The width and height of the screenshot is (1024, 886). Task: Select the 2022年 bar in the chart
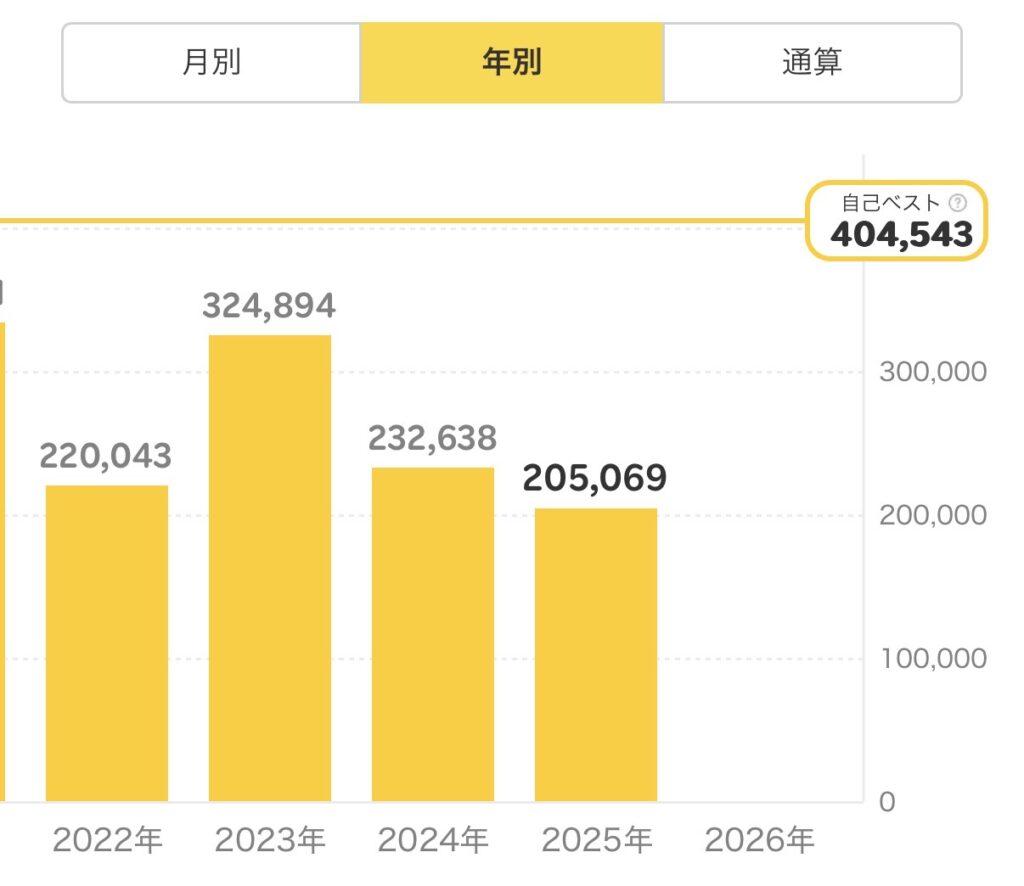coord(107,643)
